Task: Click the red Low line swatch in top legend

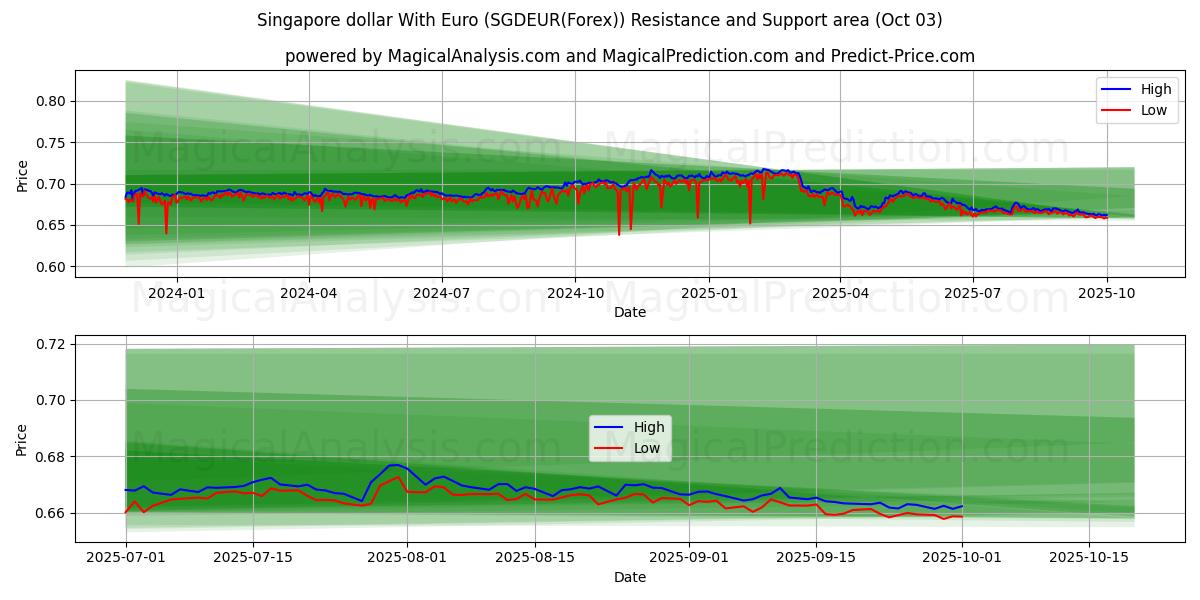Action: point(1116,110)
